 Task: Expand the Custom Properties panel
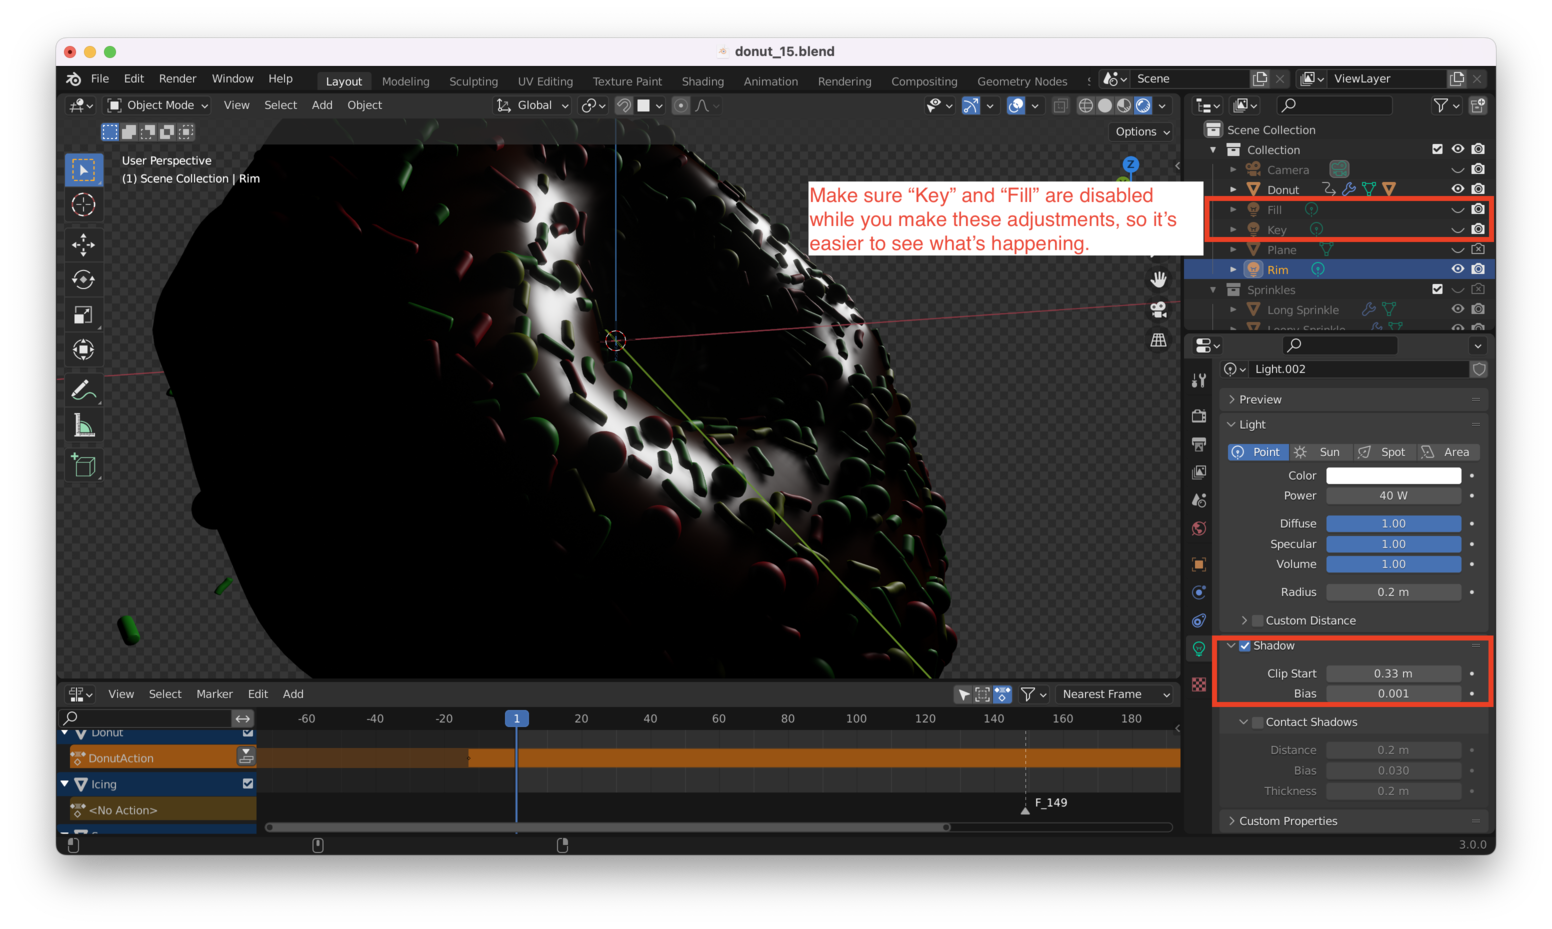pyautogui.click(x=1287, y=821)
